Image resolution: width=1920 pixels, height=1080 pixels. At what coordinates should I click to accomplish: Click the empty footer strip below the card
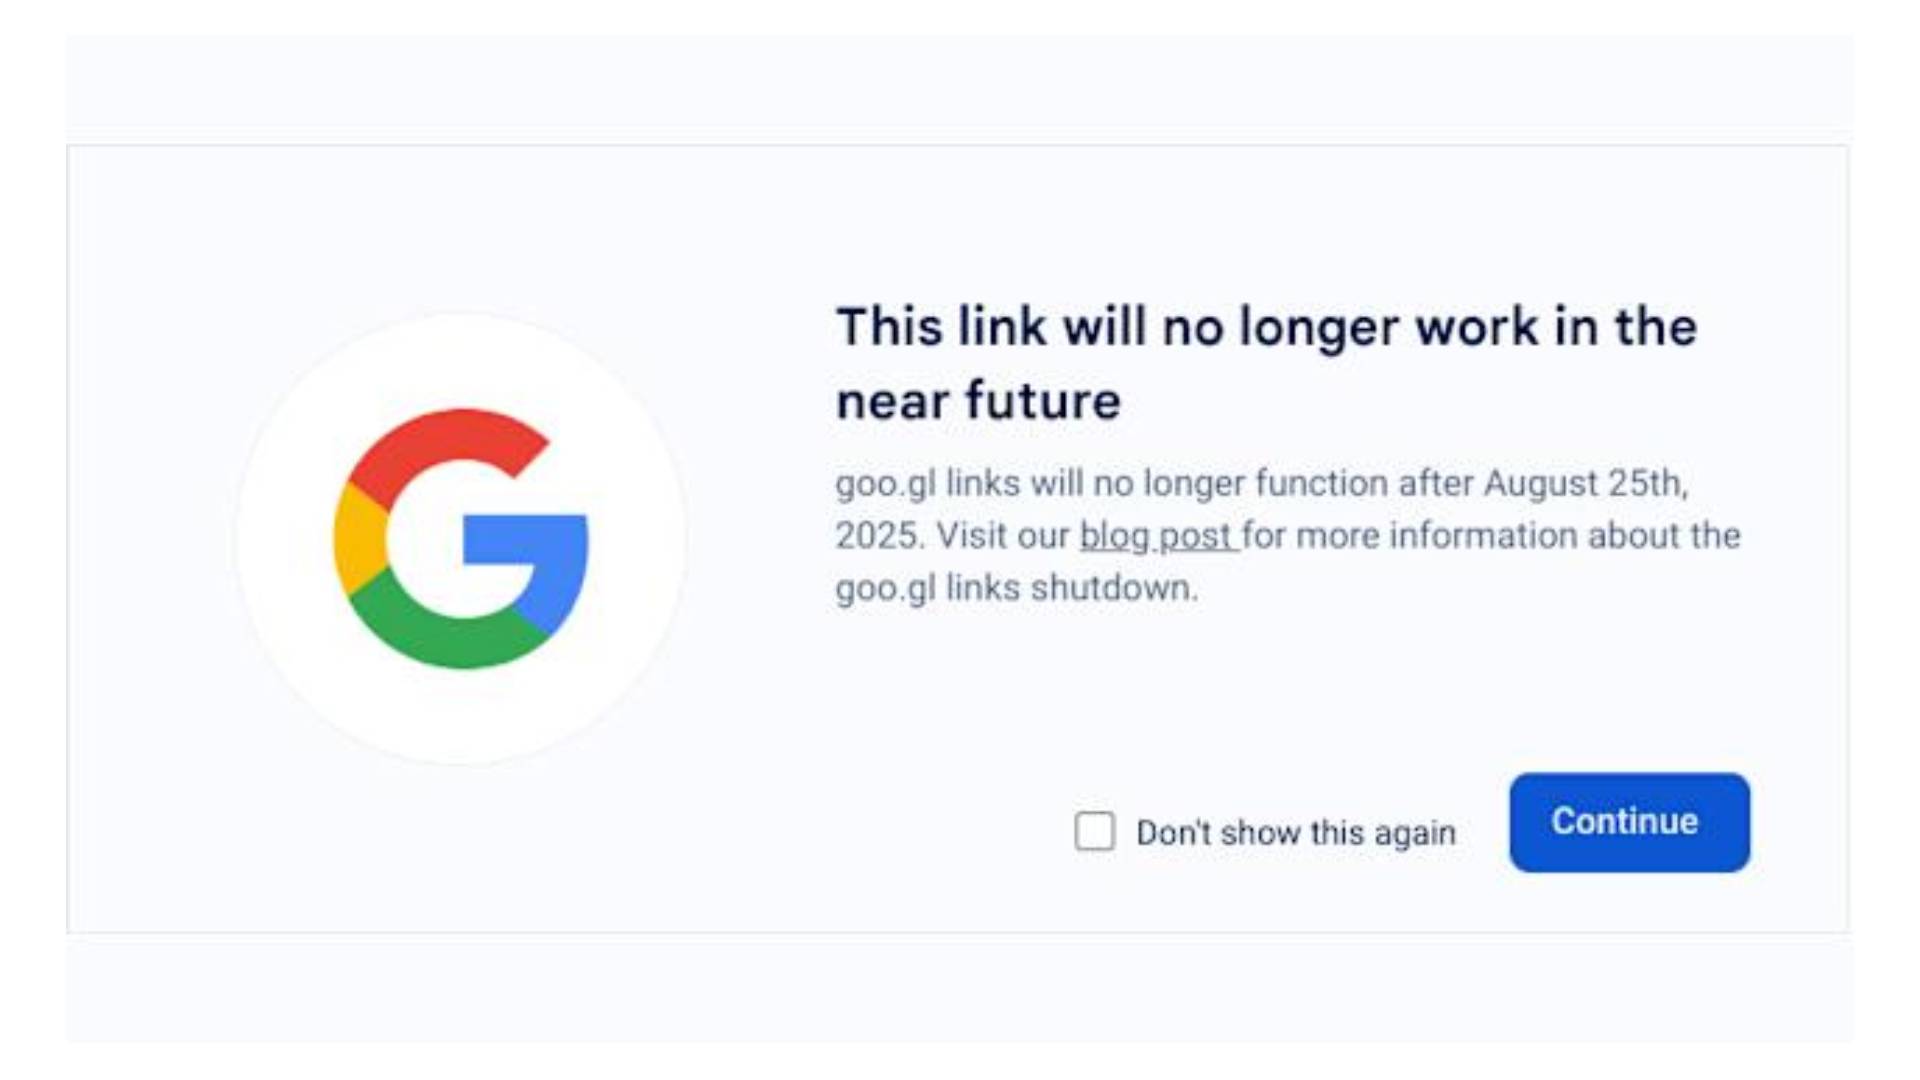click(958, 992)
